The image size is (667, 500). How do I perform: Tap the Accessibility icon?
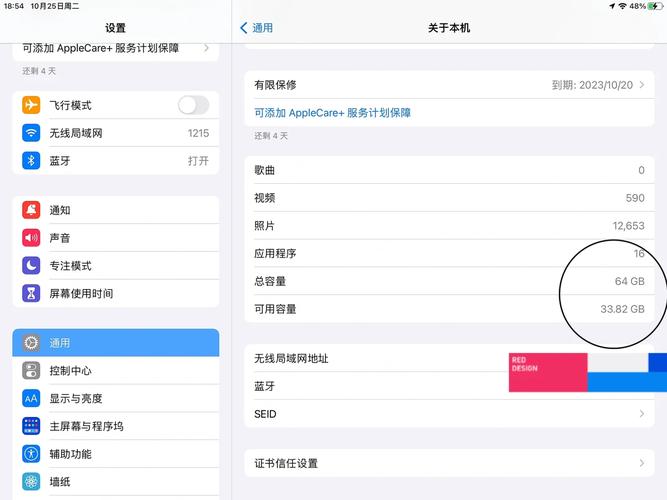[31, 454]
